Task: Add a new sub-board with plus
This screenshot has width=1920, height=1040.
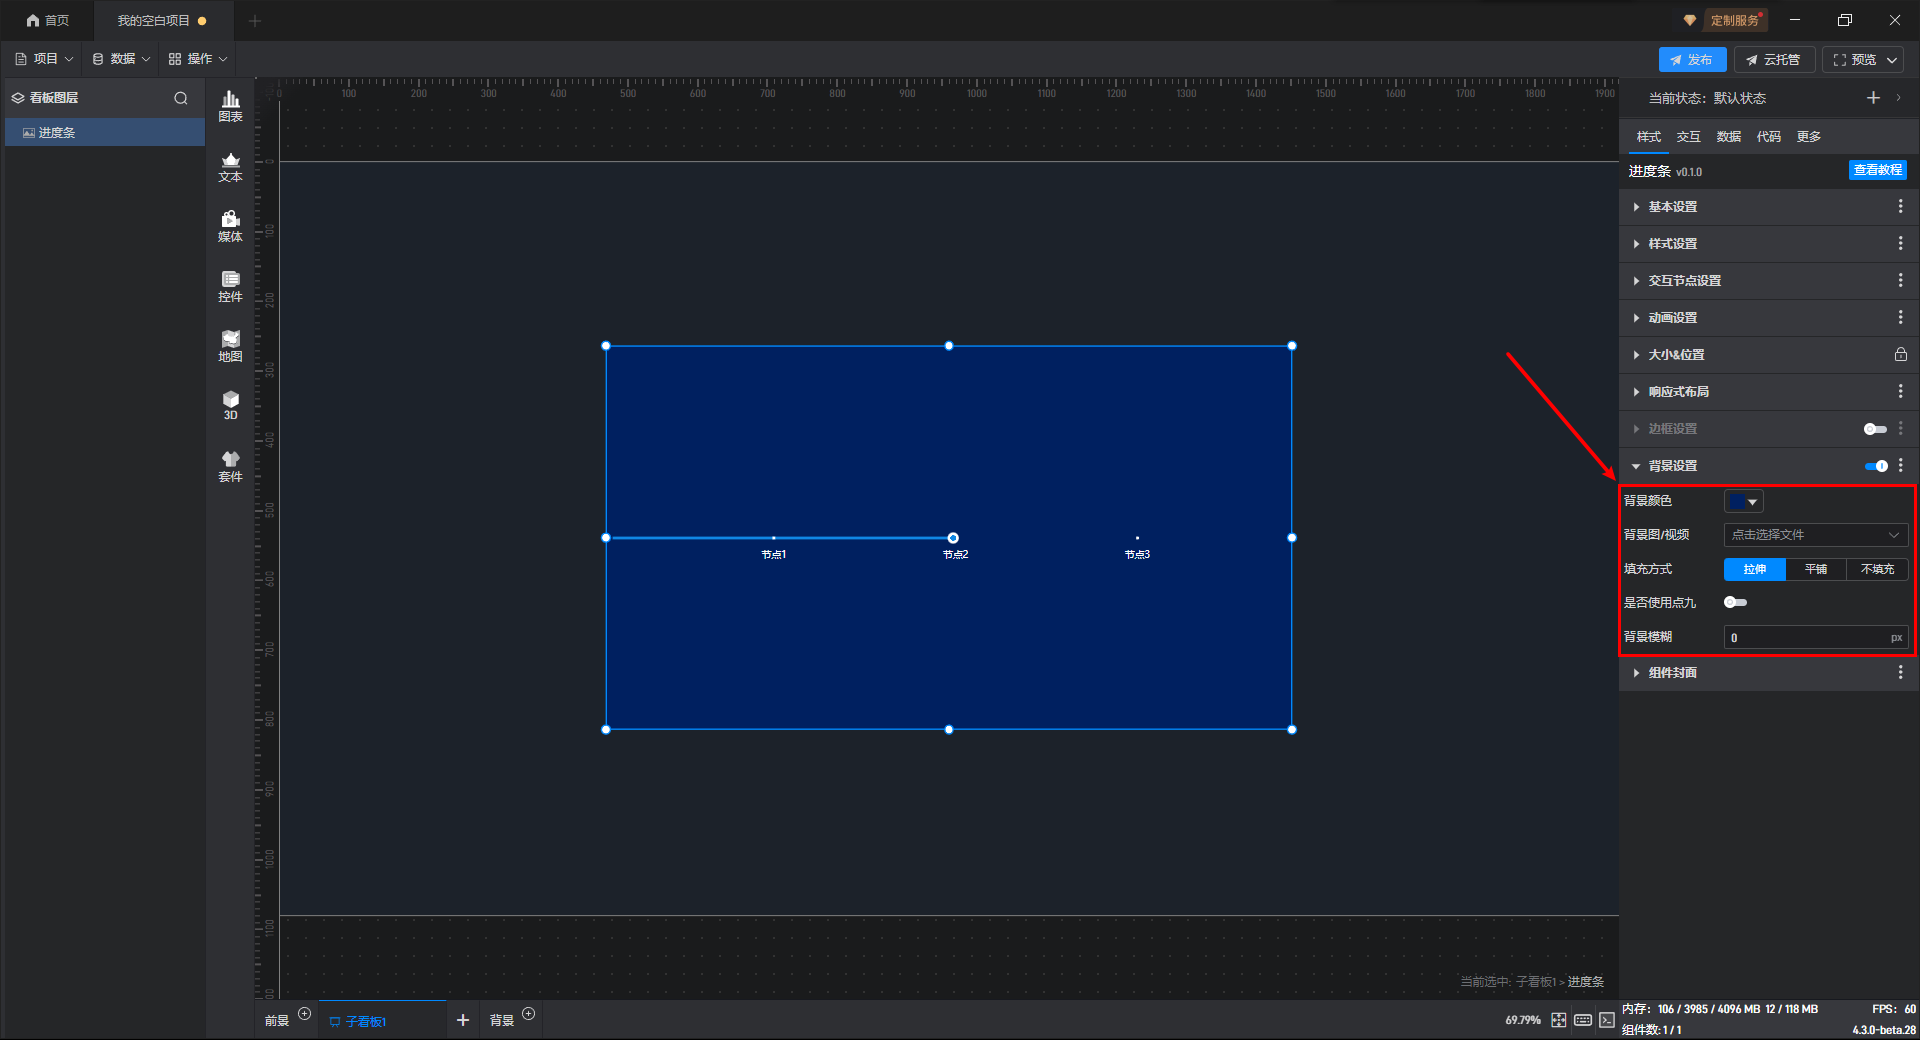Action: click(463, 1020)
